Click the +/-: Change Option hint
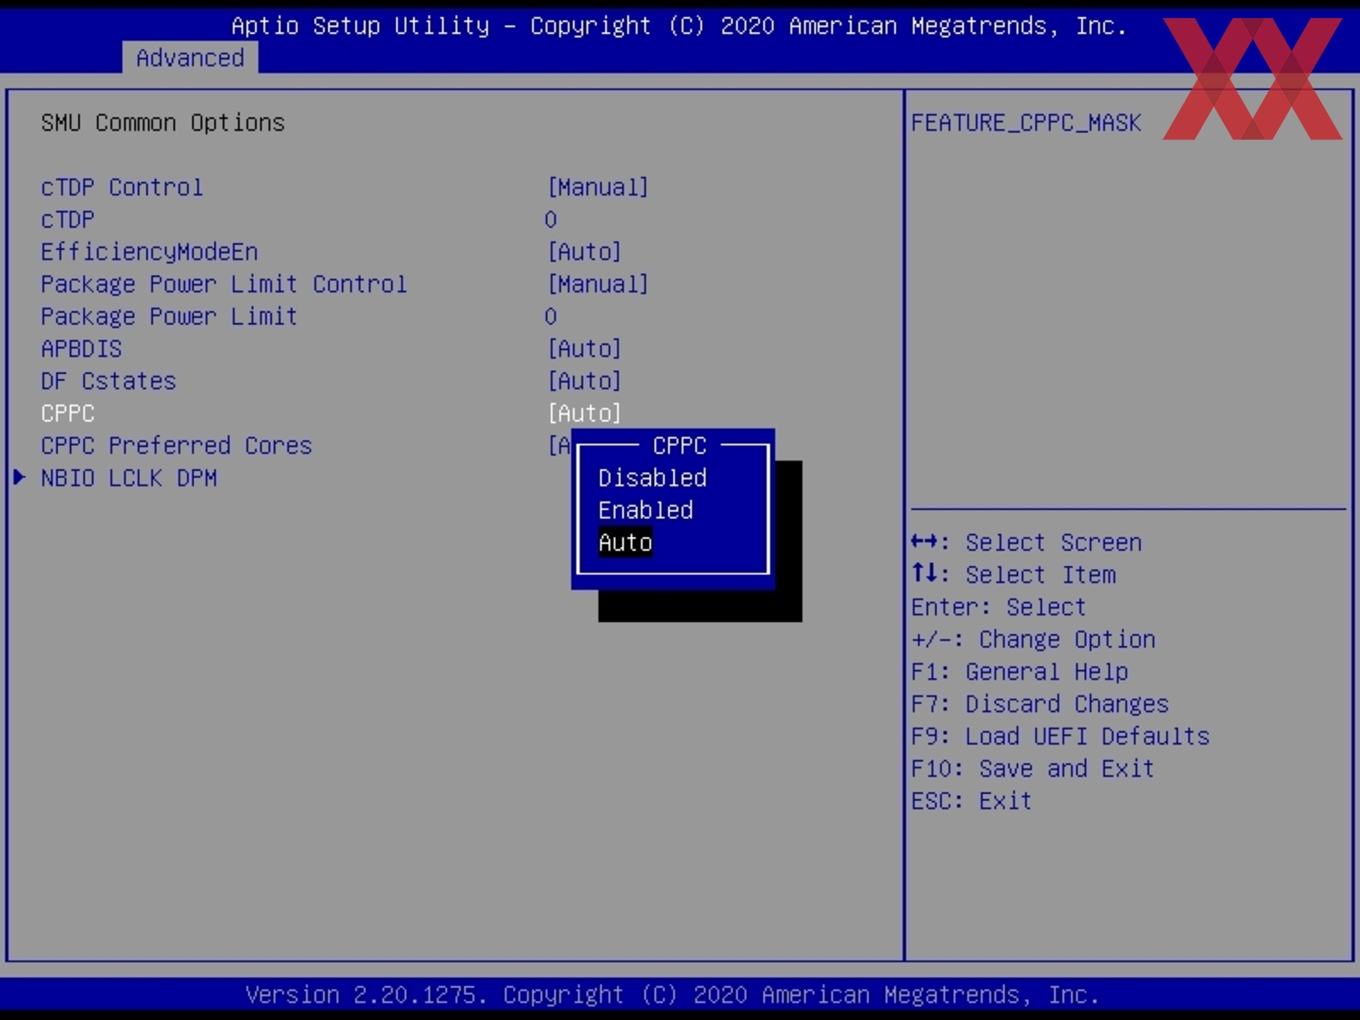Viewport: 1360px width, 1020px height. pos(1033,639)
